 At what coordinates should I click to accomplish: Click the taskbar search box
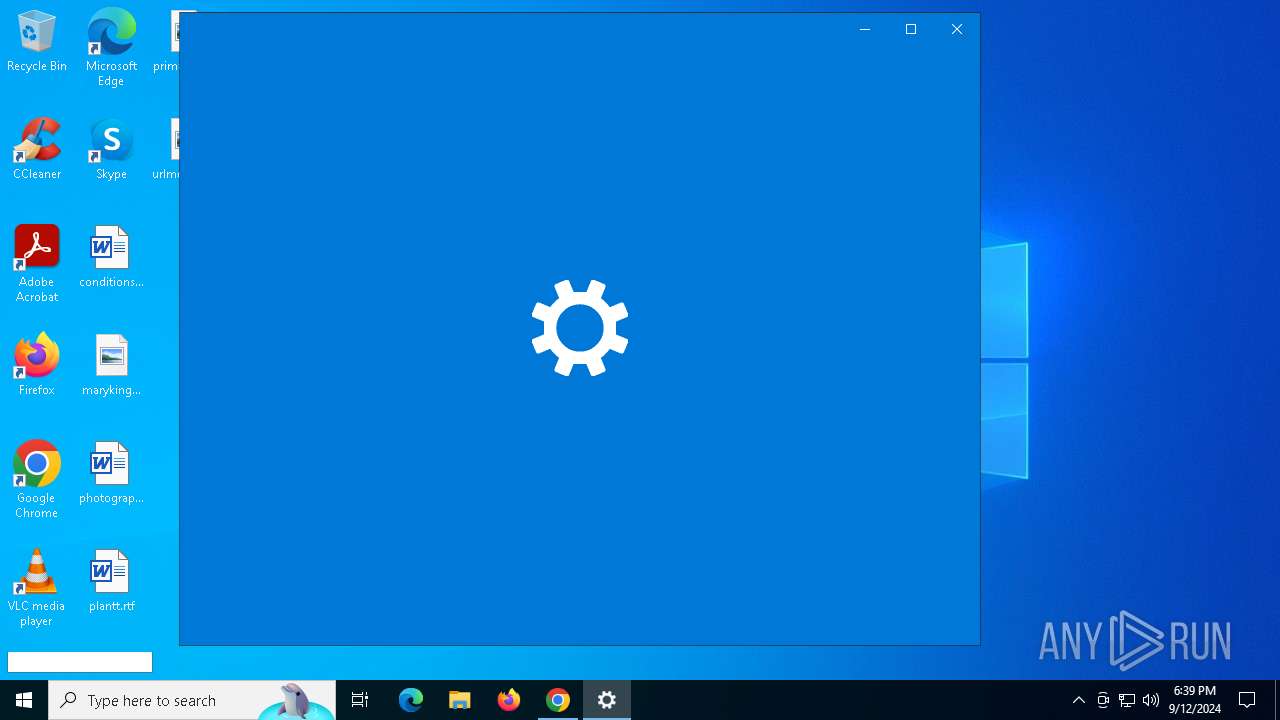click(192, 700)
